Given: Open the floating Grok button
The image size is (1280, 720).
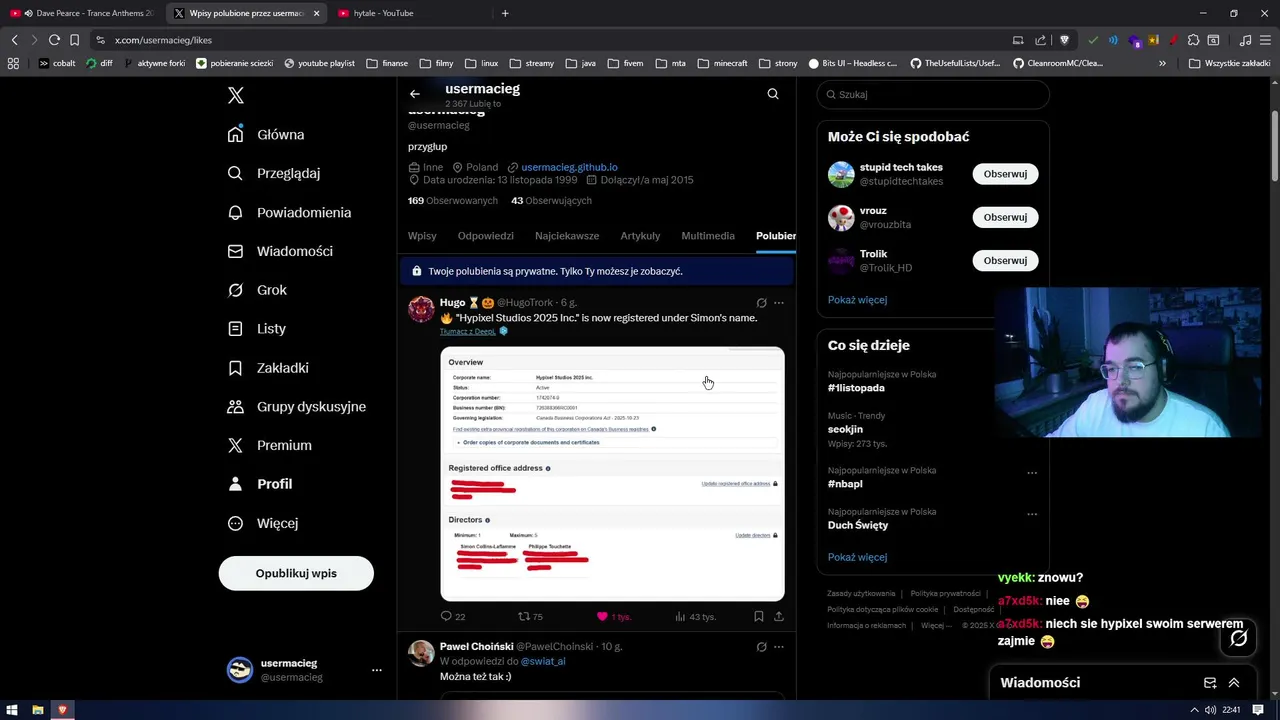Looking at the screenshot, I should click(1239, 638).
